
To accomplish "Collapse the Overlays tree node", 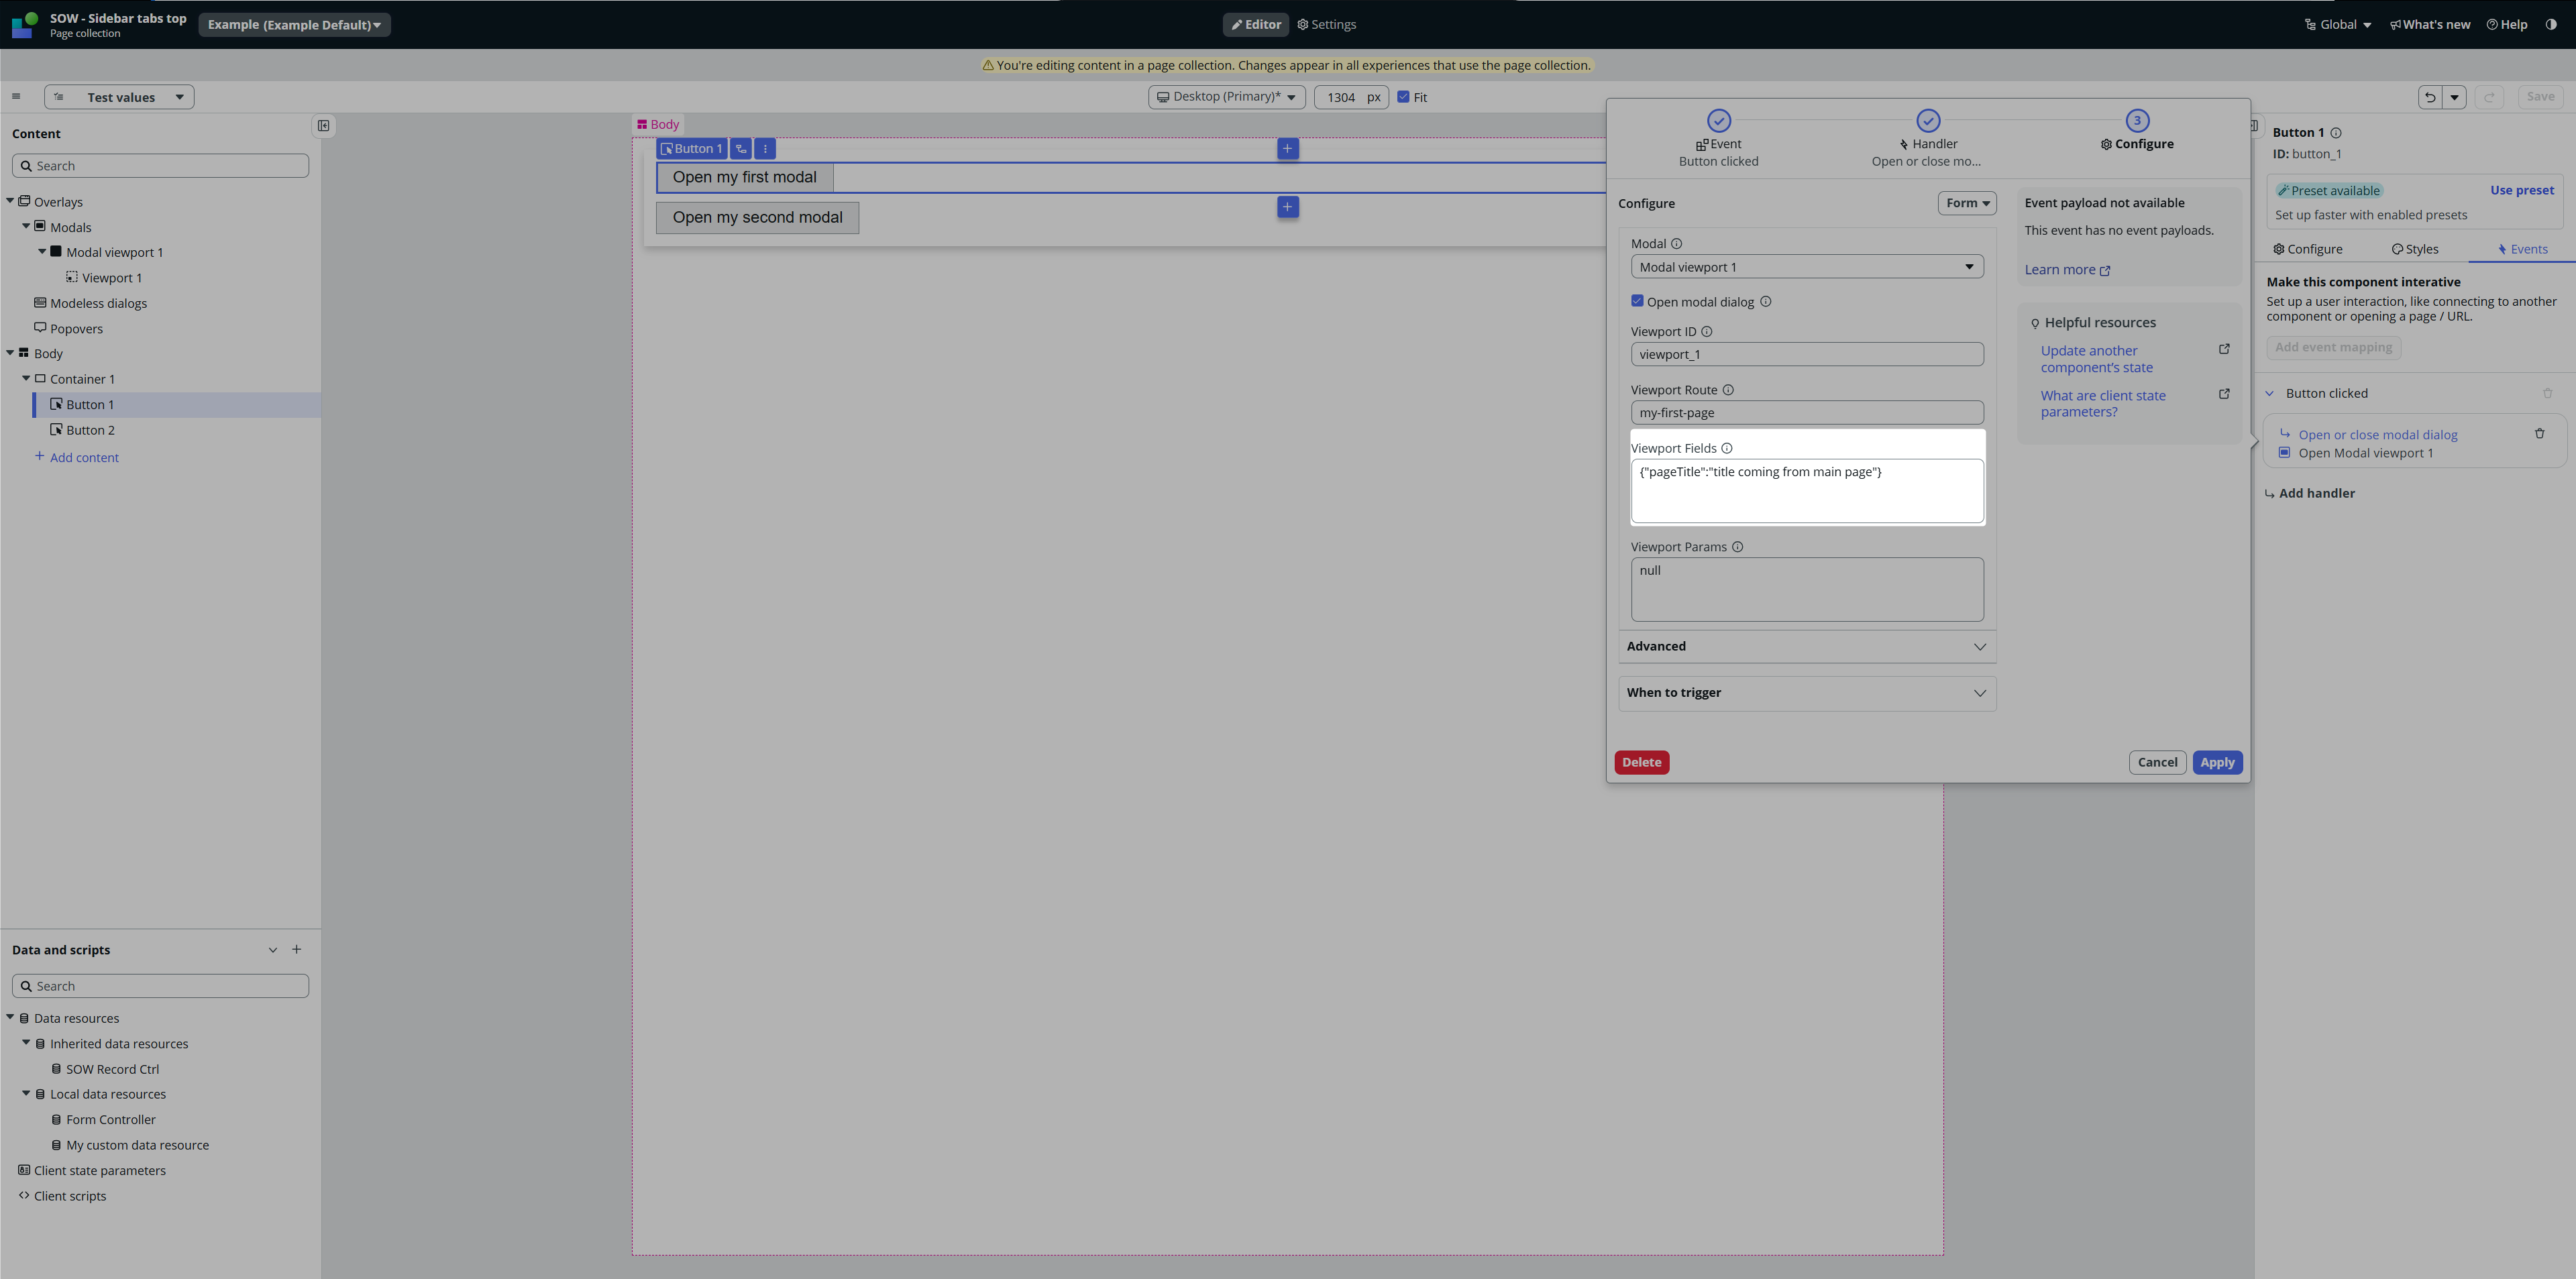I will pyautogui.click(x=10, y=201).
